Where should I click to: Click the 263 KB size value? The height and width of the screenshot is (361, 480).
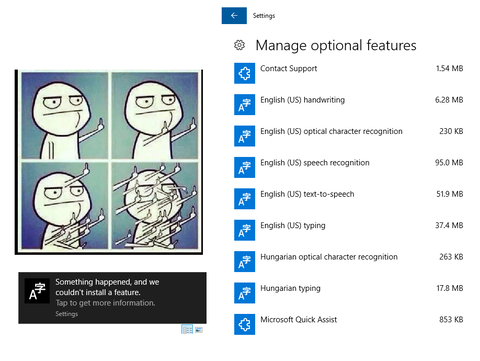pyautogui.click(x=451, y=257)
